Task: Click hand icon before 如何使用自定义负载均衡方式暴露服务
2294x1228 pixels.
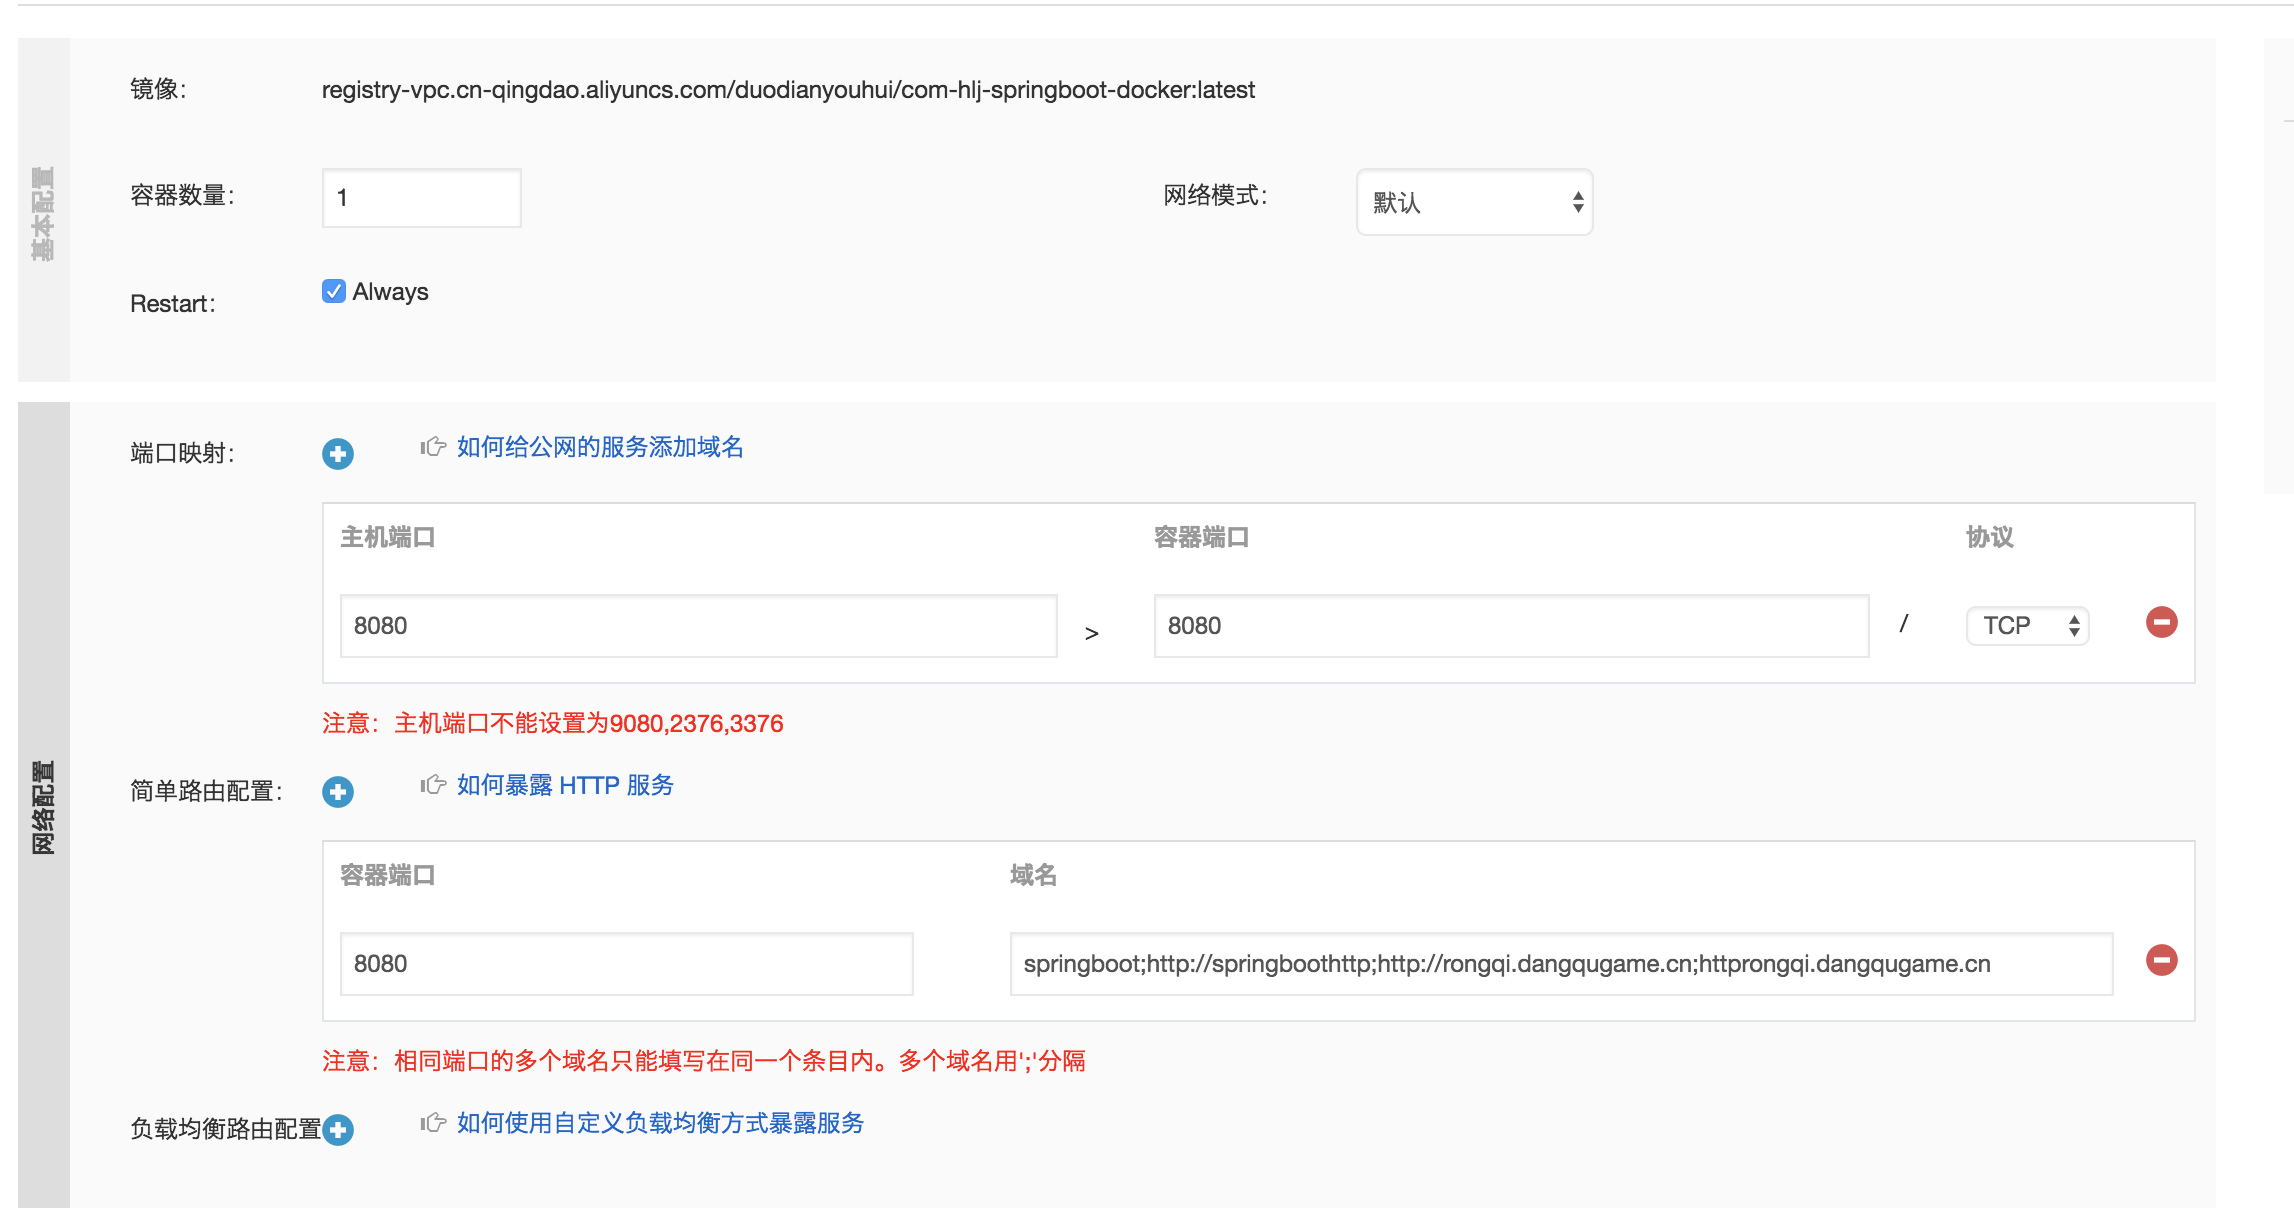Action: click(433, 1123)
